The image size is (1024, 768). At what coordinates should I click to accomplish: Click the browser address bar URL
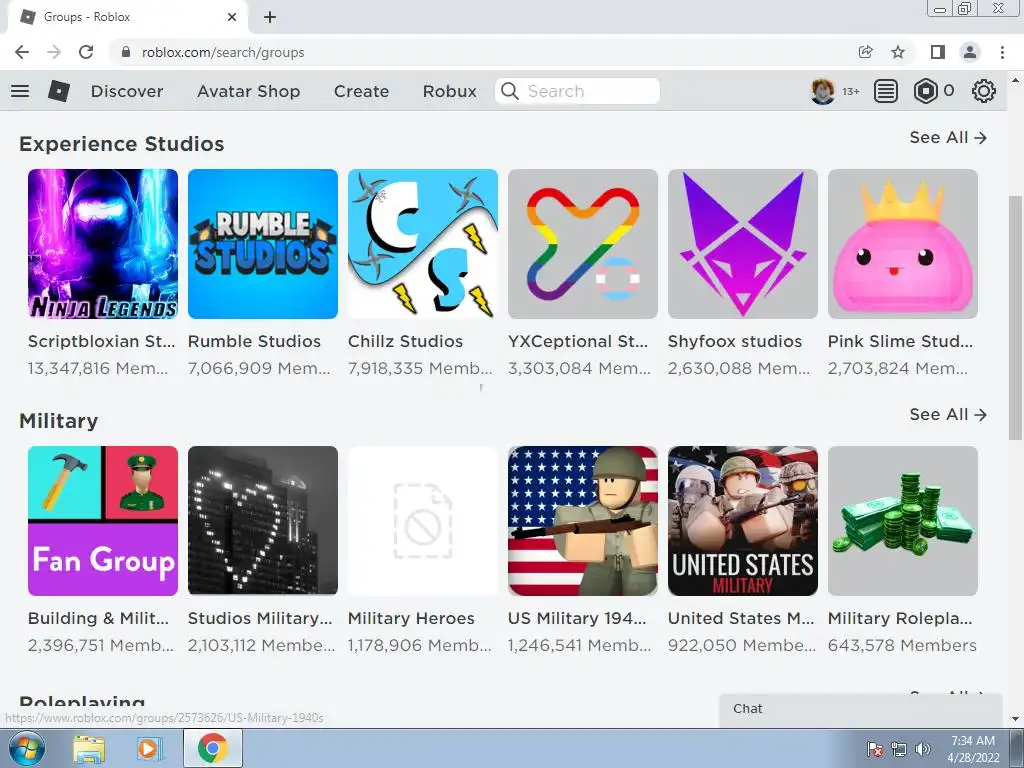pos(223,52)
